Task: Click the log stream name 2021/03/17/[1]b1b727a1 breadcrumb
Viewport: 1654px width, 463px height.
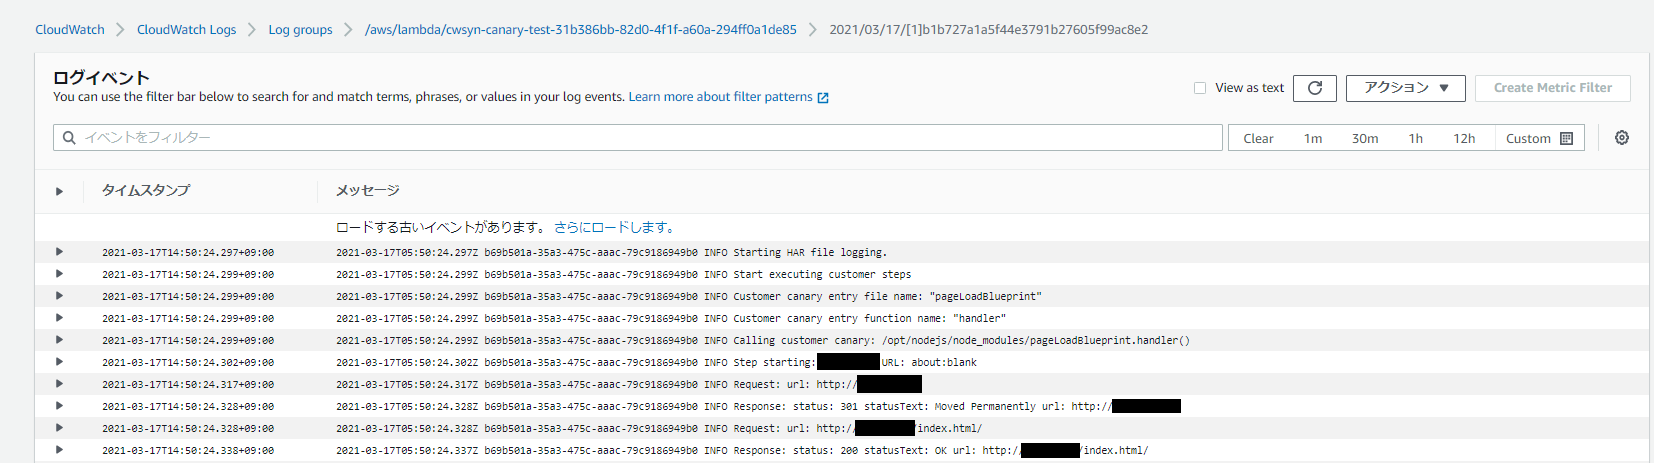Action: pyautogui.click(x=988, y=30)
